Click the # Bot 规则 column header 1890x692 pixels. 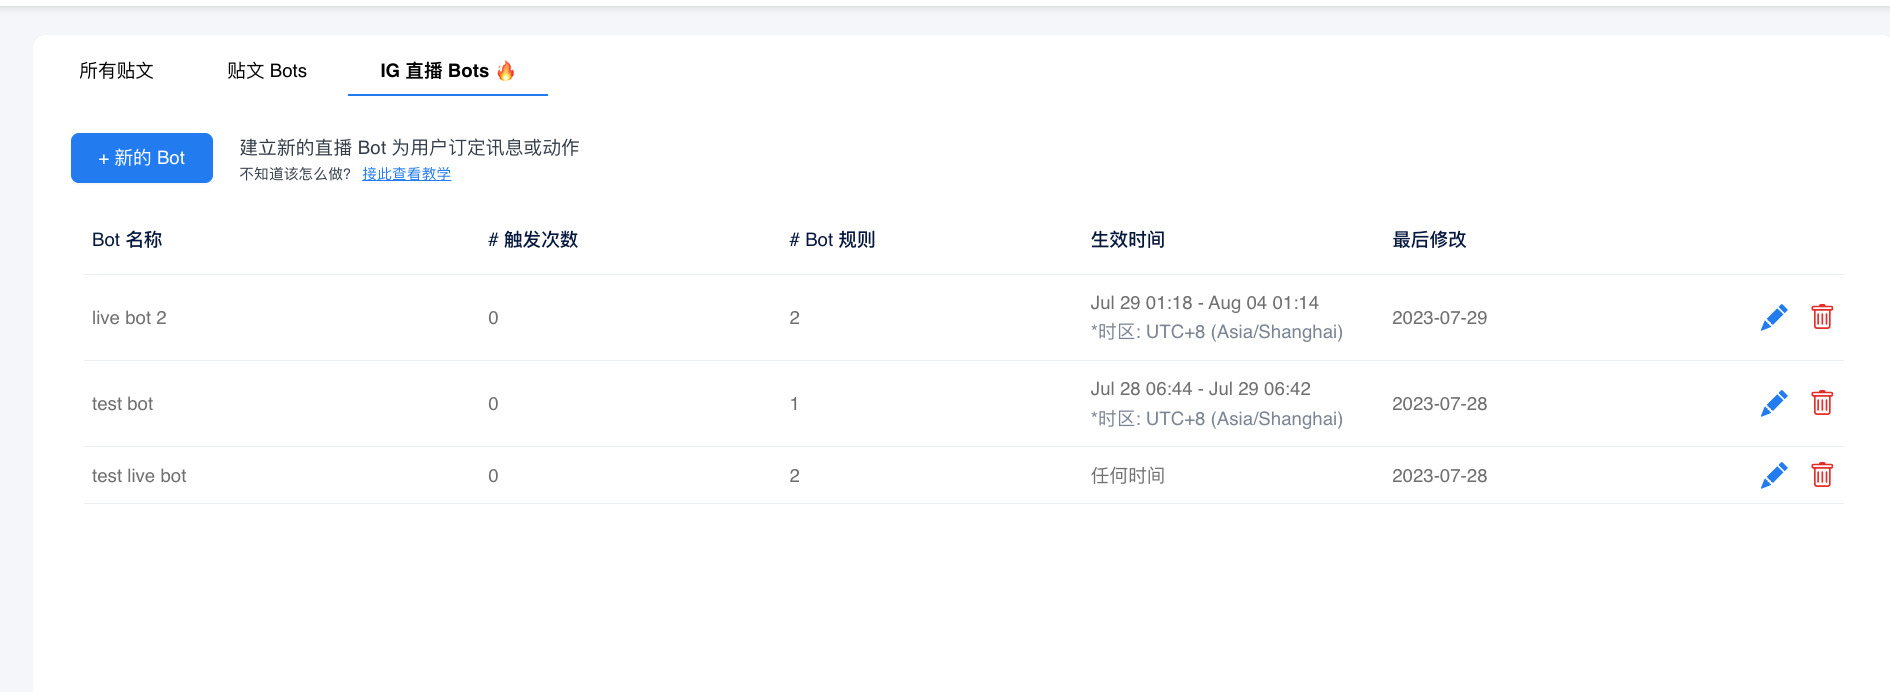[832, 240]
